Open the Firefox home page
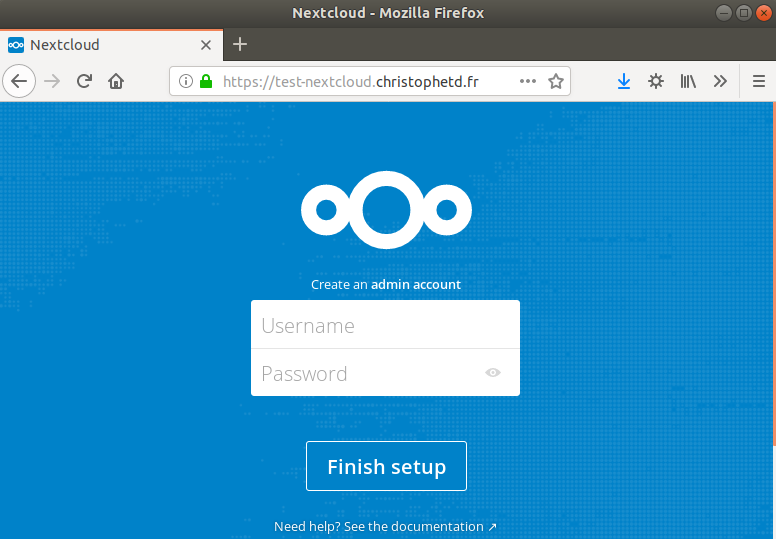 pyautogui.click(x=116, y=81)
